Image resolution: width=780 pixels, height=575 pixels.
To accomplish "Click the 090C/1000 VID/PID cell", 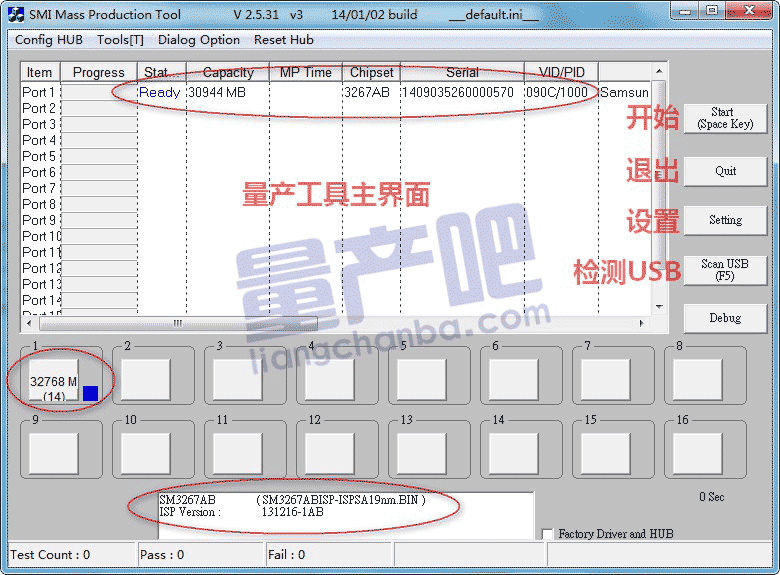I will (557, 93).
